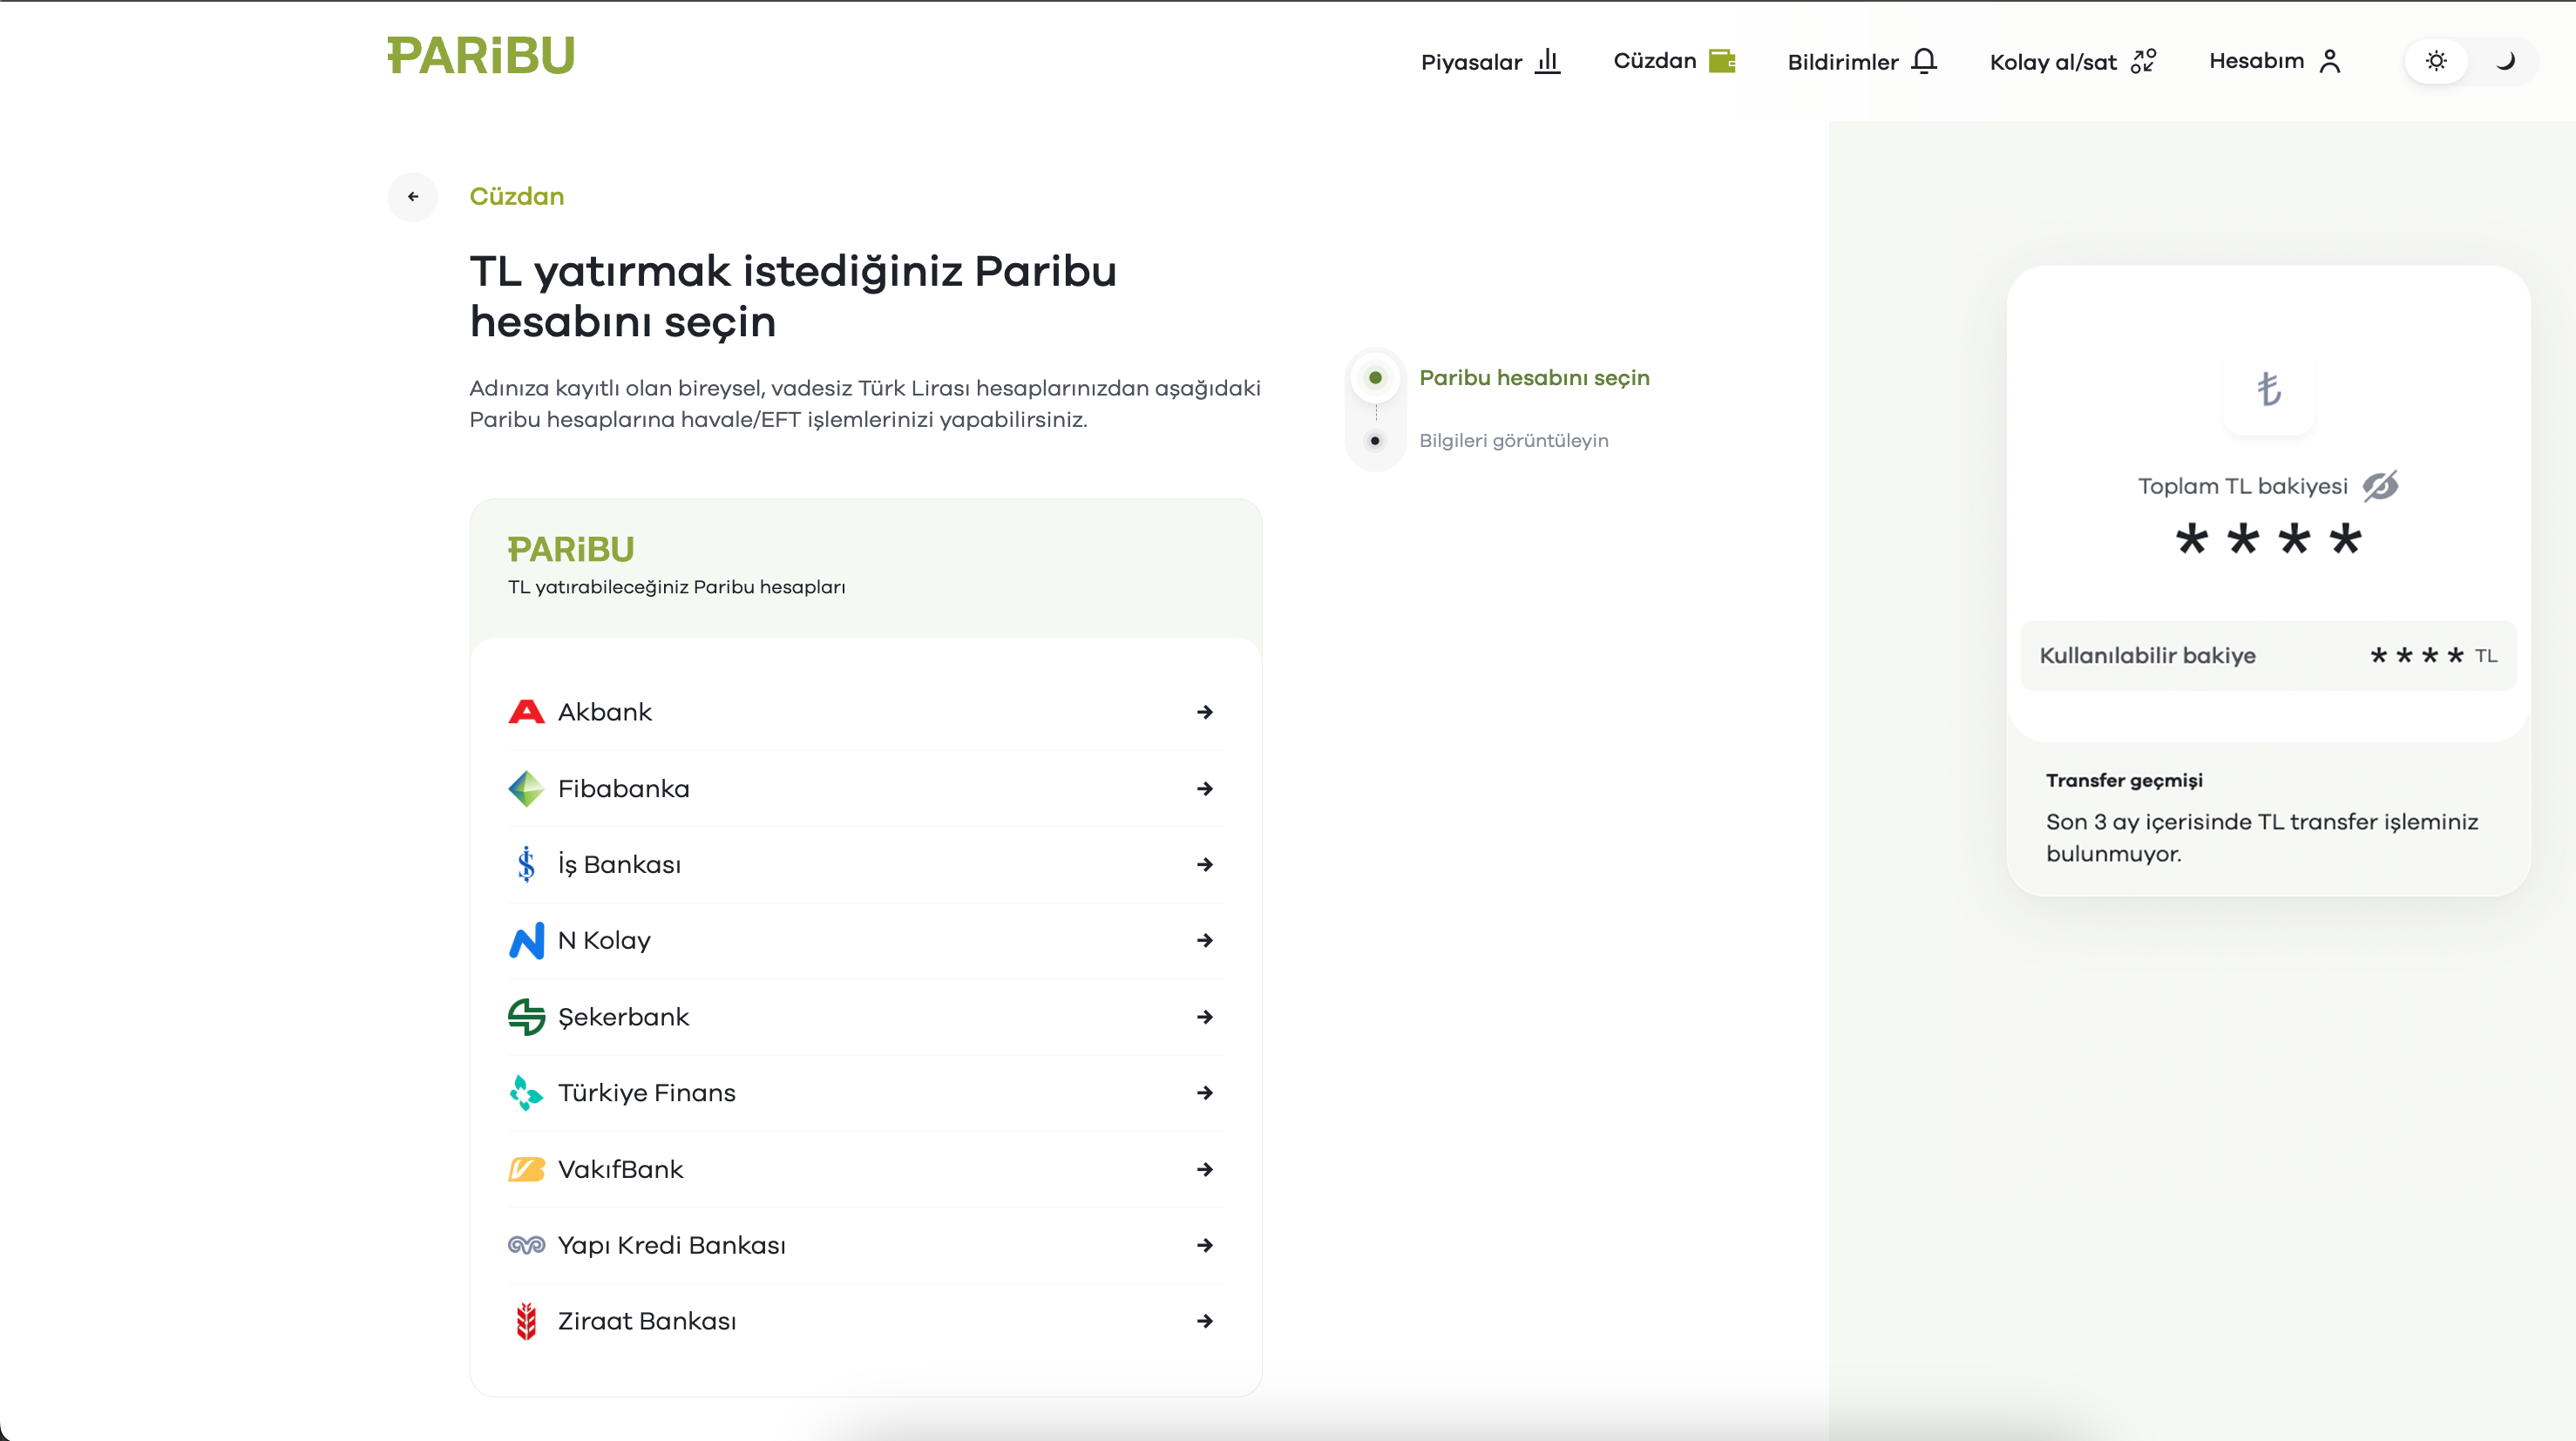Click the Hesabım person icon

click(x=2330, y=61)
